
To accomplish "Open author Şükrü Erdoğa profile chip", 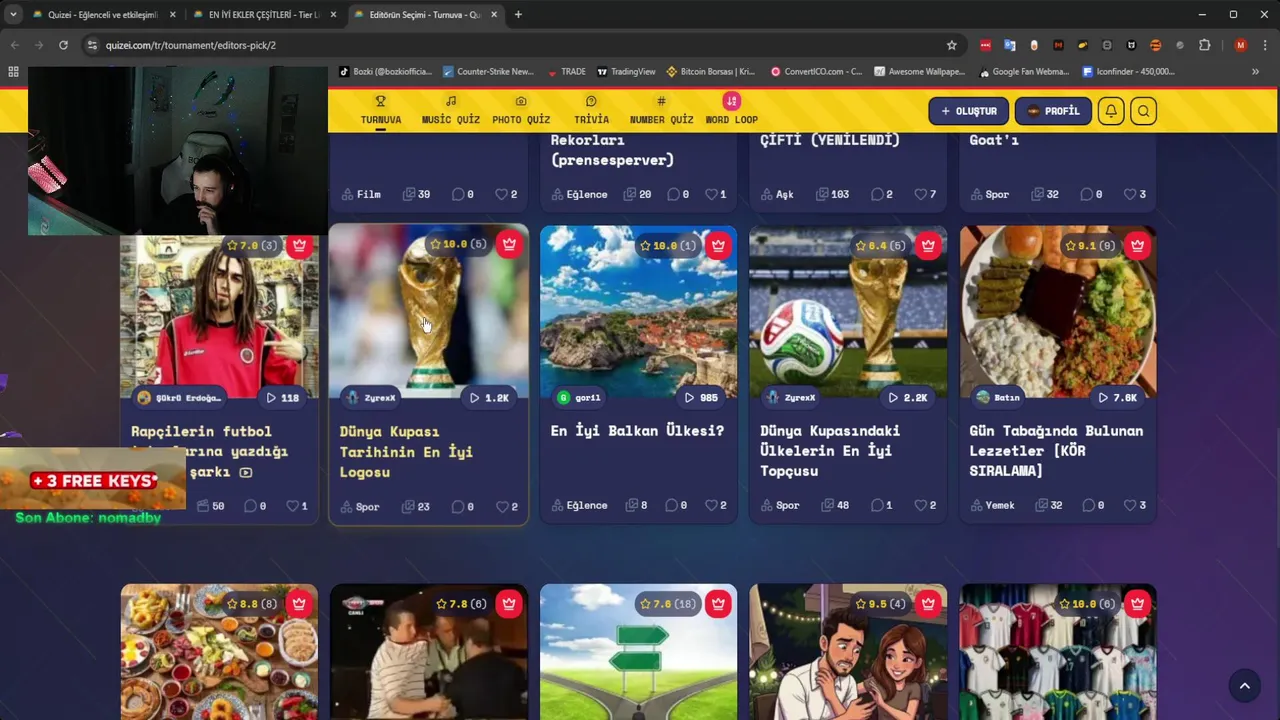I will pyautogui.click(x=180, y=397).
